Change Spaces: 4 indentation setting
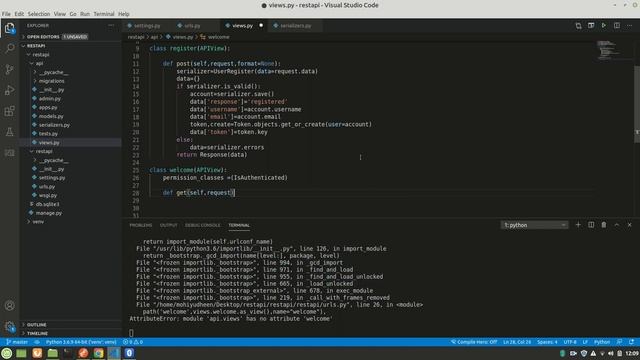The image size is (640, 360). click(x=547, y=342)
